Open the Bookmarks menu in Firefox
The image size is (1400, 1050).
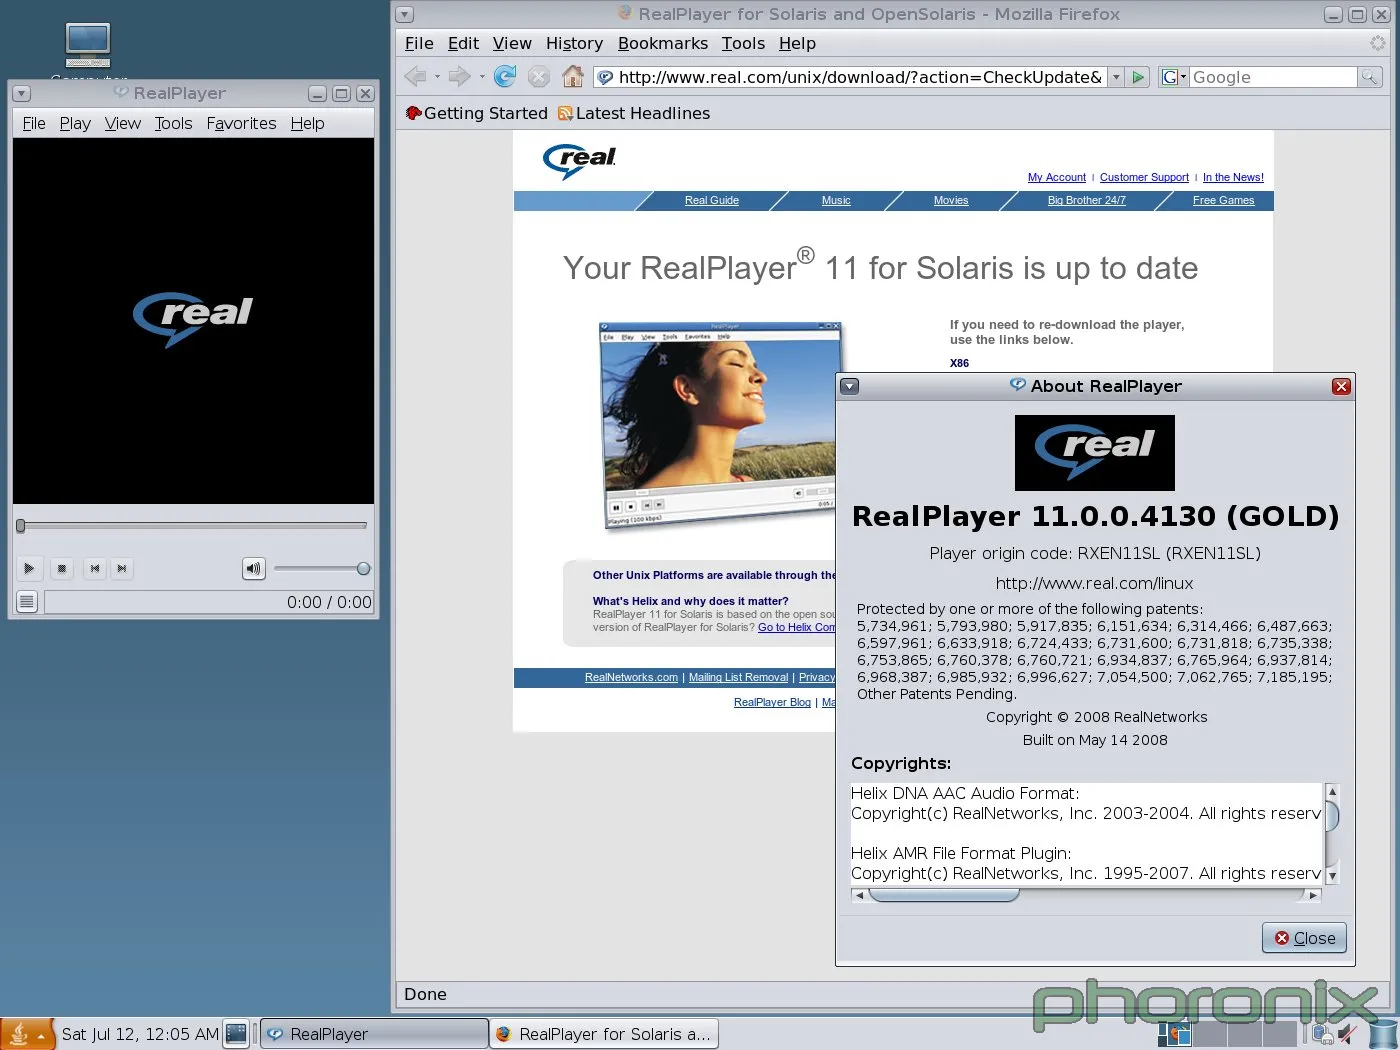pyautogui.click(x=662, y=43)
